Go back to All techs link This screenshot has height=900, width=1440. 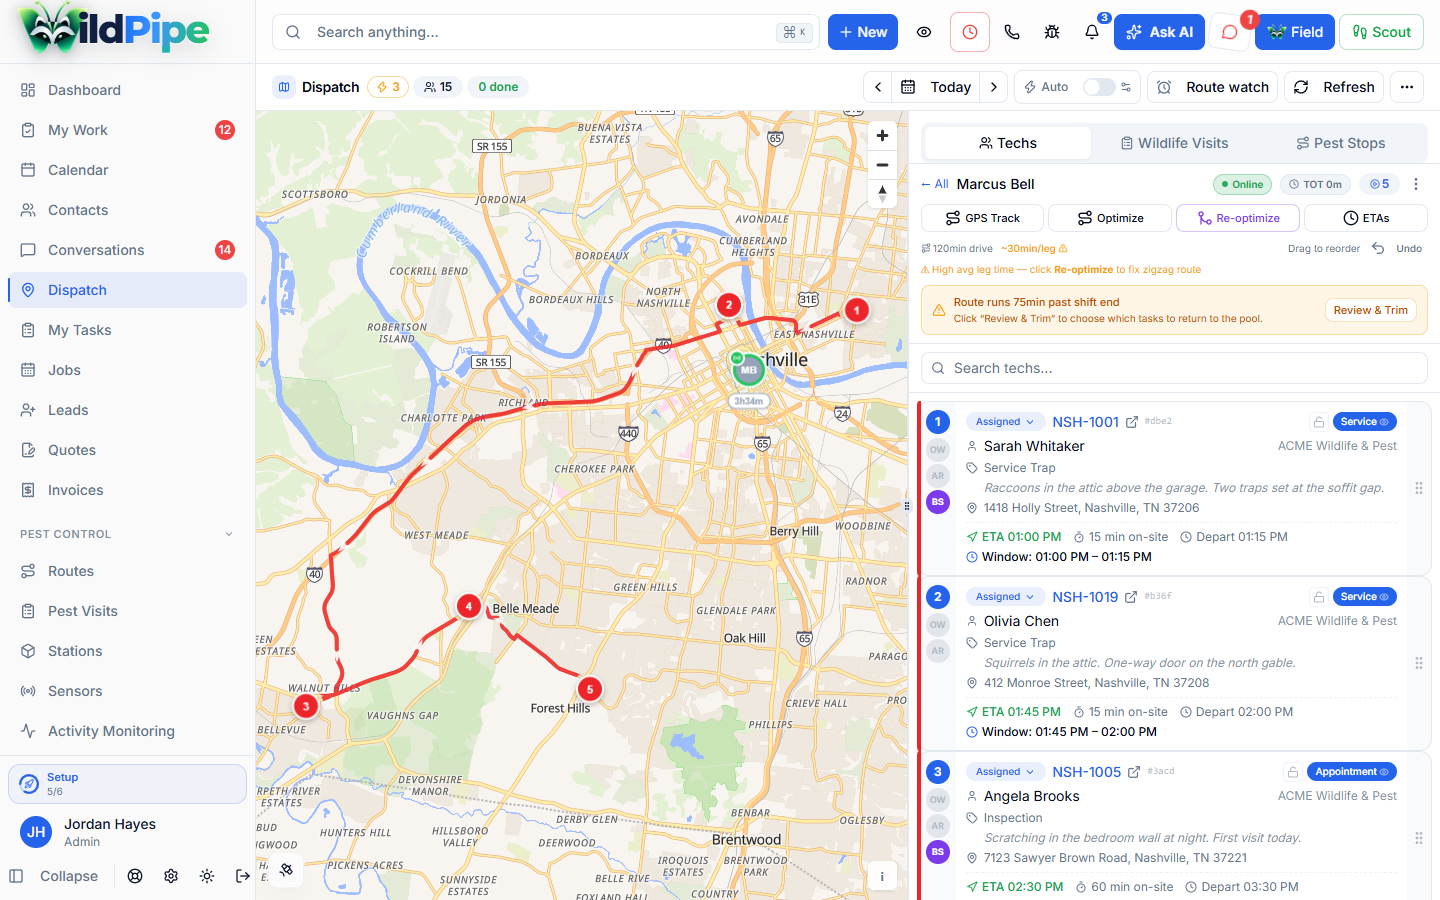click(x=935, y=184)
